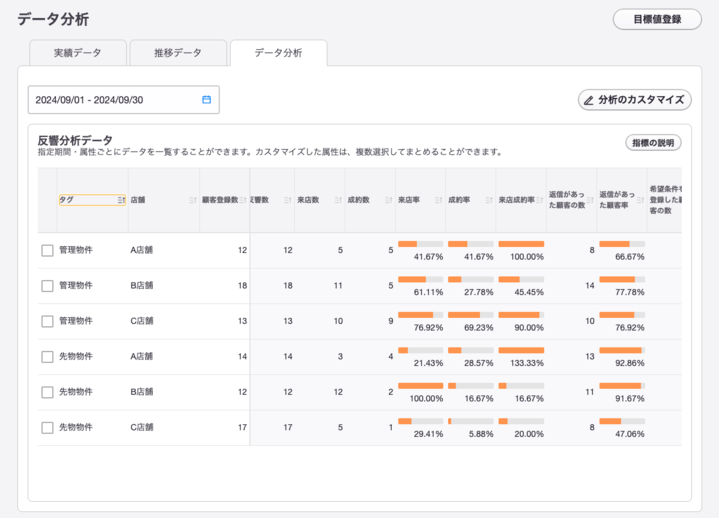Select the データ分析 tab
Screen dimensions: 719x518
pyautogui.click(x=278, y=53)
